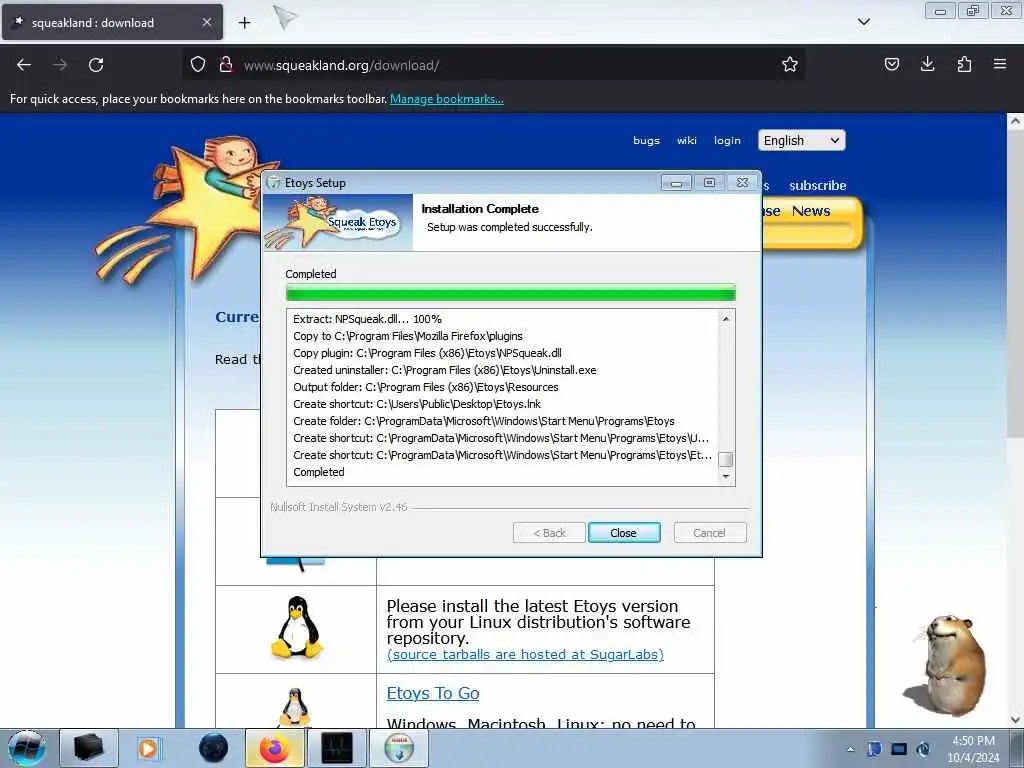Click the page scrollbar up arrow

(x=1015, y=121)
